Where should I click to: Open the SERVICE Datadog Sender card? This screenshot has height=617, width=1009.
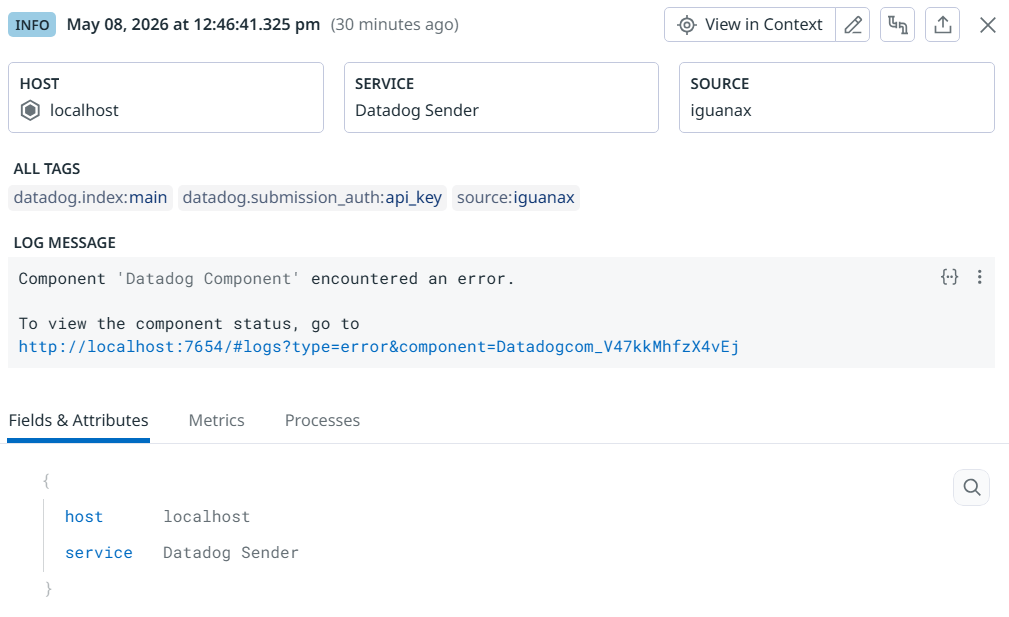click(x=501, y=98)
